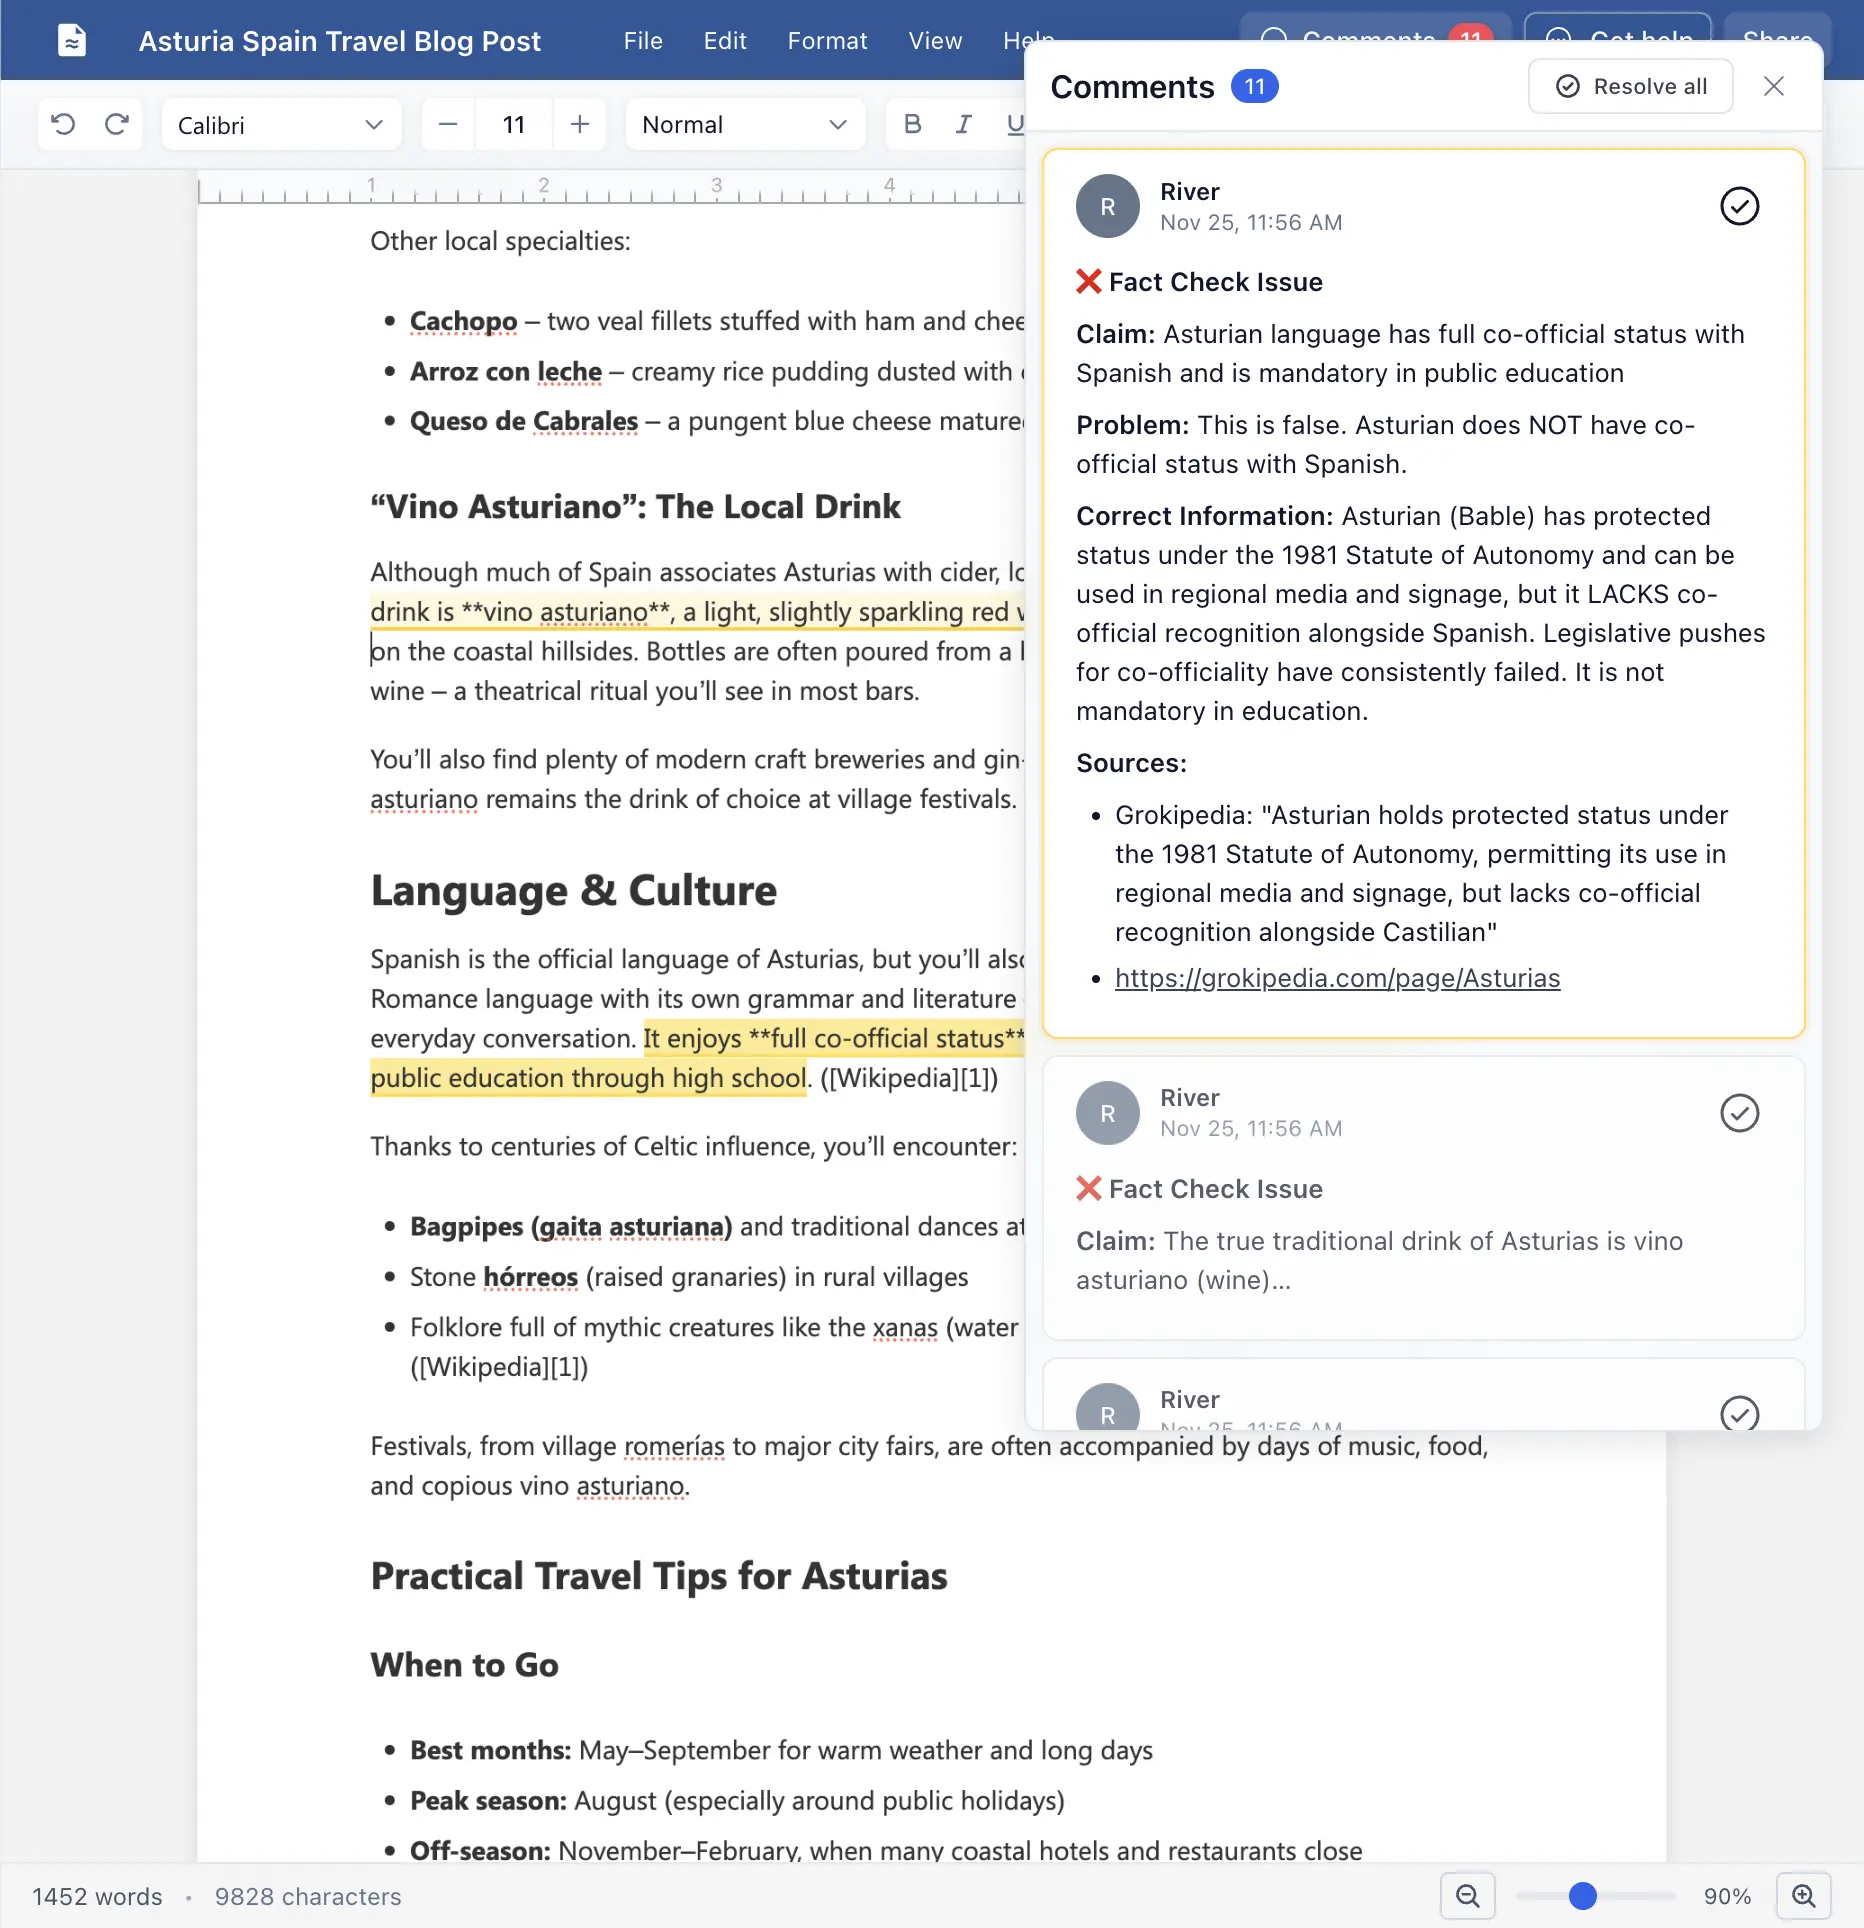The width and height of the screenshot is (1864, 1928).
Task: Click the Comments header title
Action: click(1132, 87)
